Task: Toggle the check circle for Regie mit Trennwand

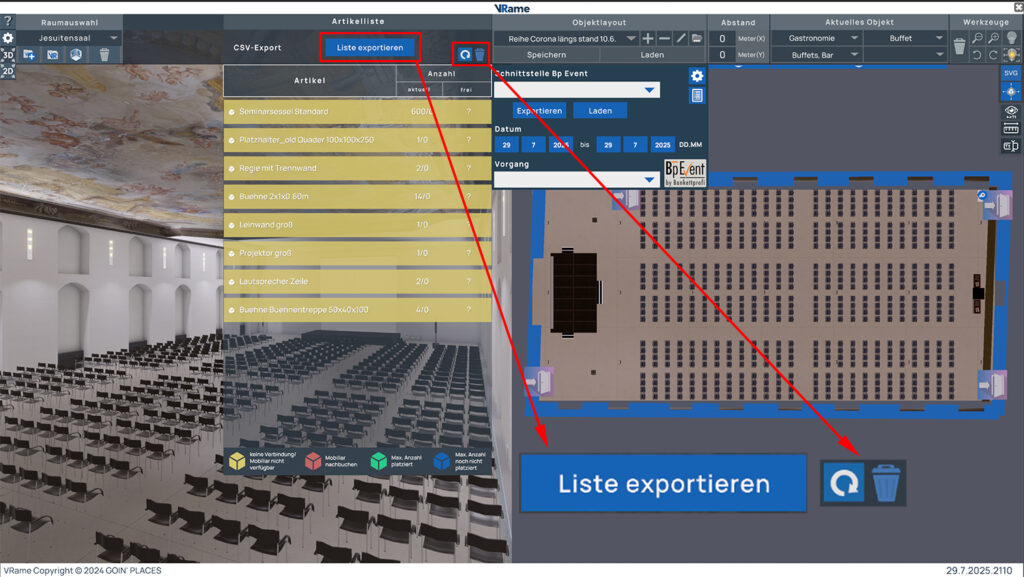Action: click(232, 168)
